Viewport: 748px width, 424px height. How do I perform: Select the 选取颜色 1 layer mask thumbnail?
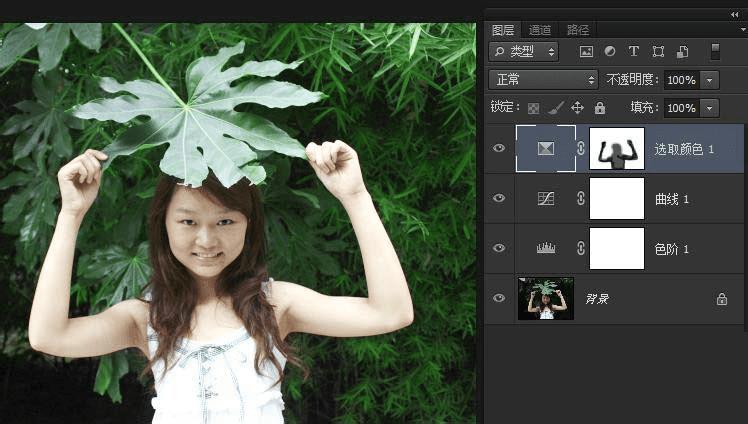pyautogui.click(x=617, y=149)
